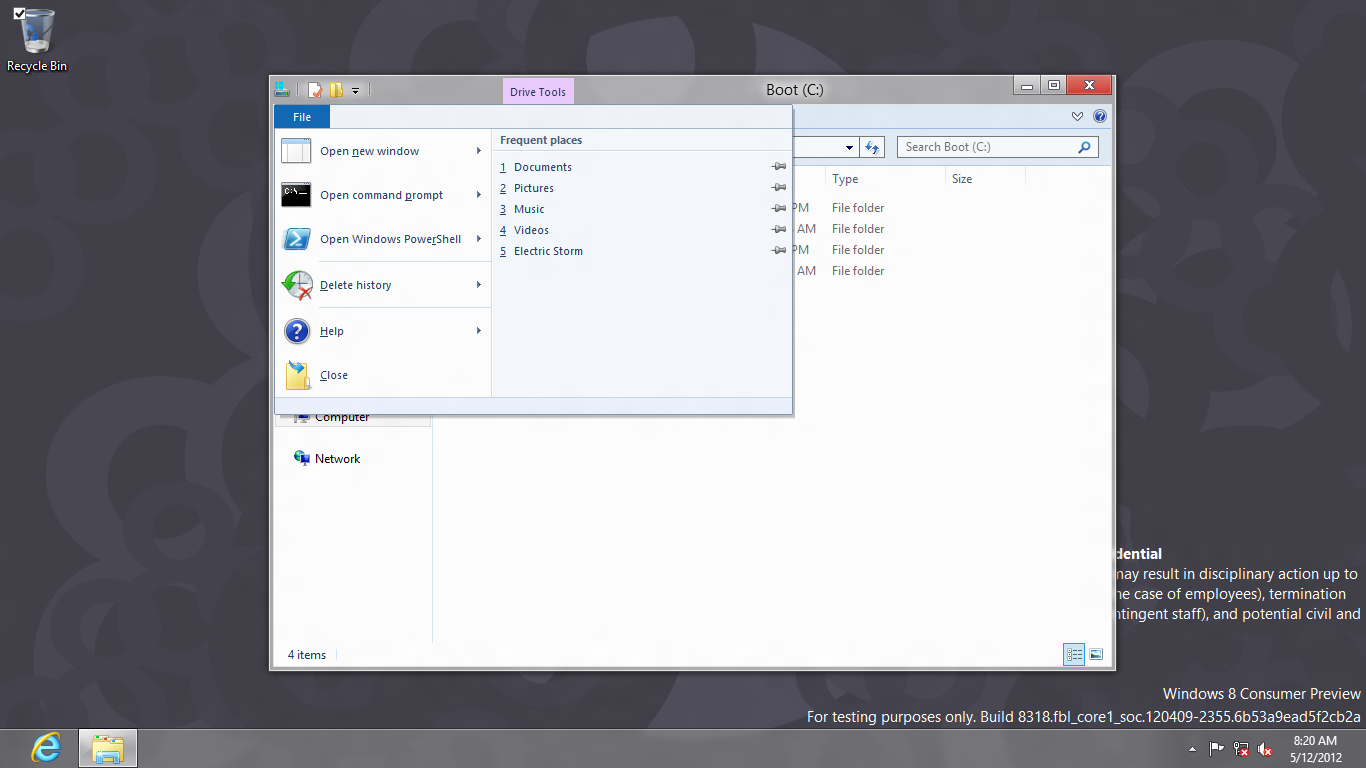Click the Open new window icon

point(297,152)
